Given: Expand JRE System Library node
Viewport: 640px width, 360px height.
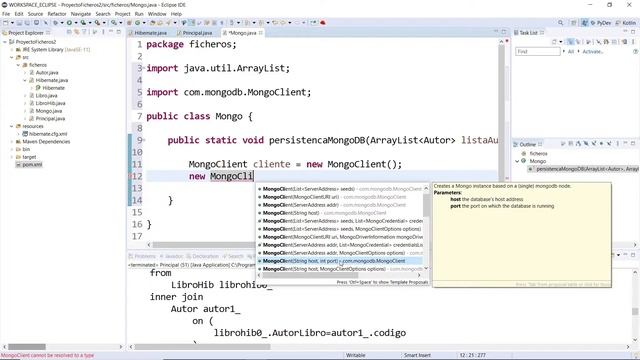Looking at the screenshot, I should [12, 50].
